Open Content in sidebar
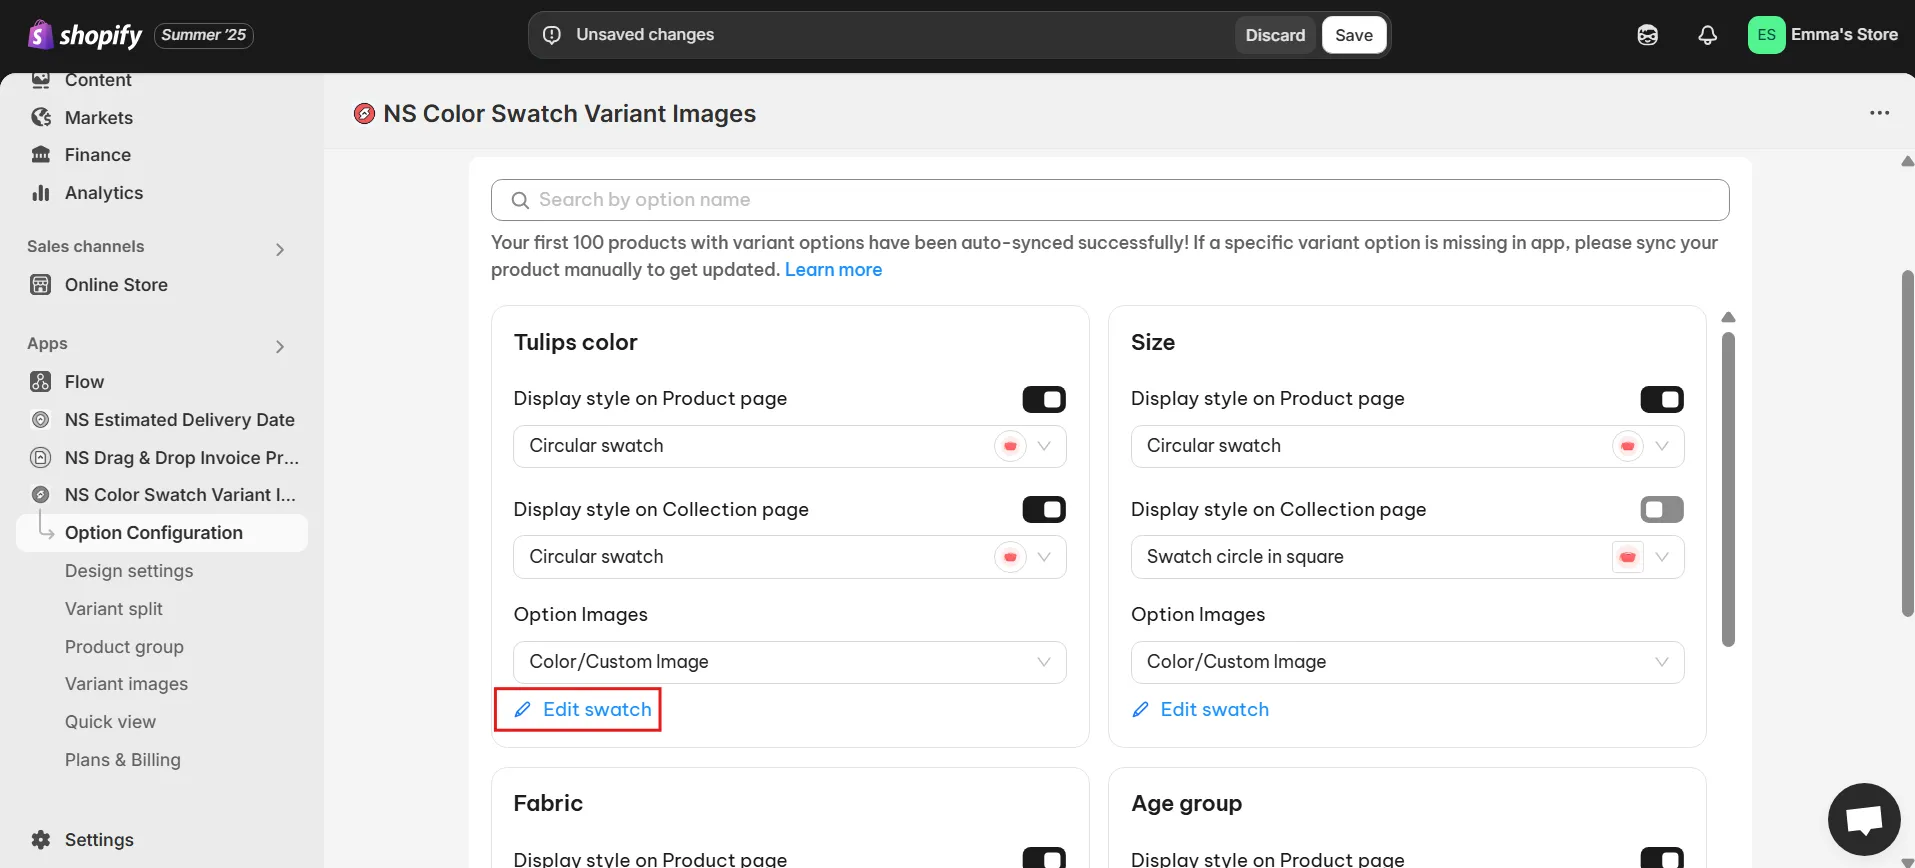The image size is (1915, 868). pyautogui.click(x=98, y=80)
